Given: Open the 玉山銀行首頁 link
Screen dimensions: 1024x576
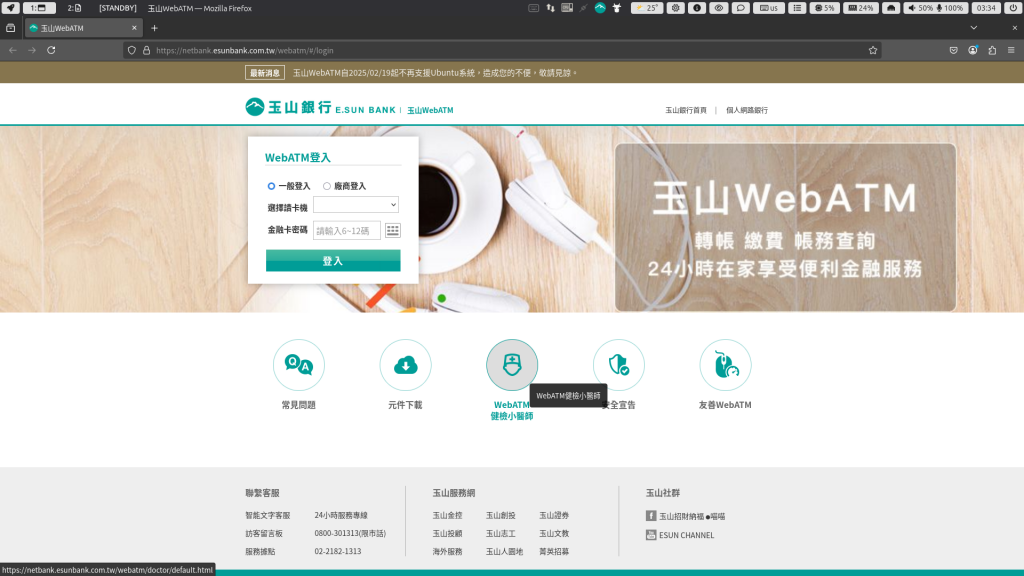Looking at the screenshot, I should tap(686, 110).
